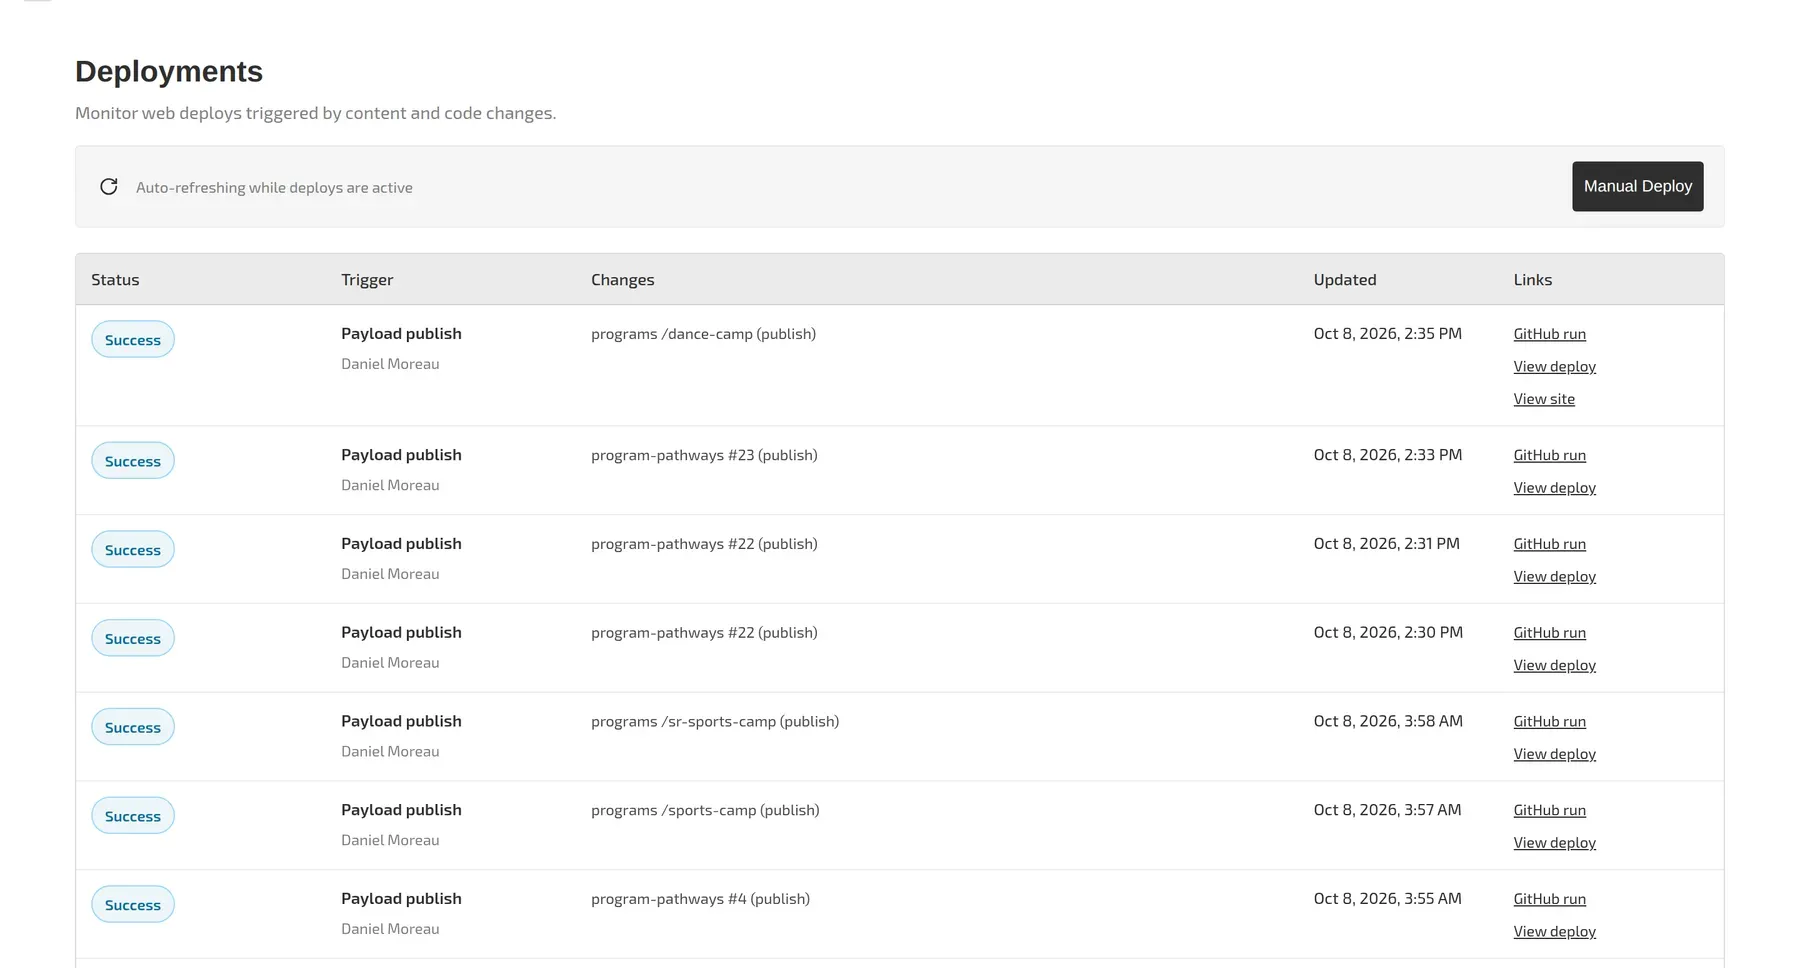Click the Status column header

point(115,280)
